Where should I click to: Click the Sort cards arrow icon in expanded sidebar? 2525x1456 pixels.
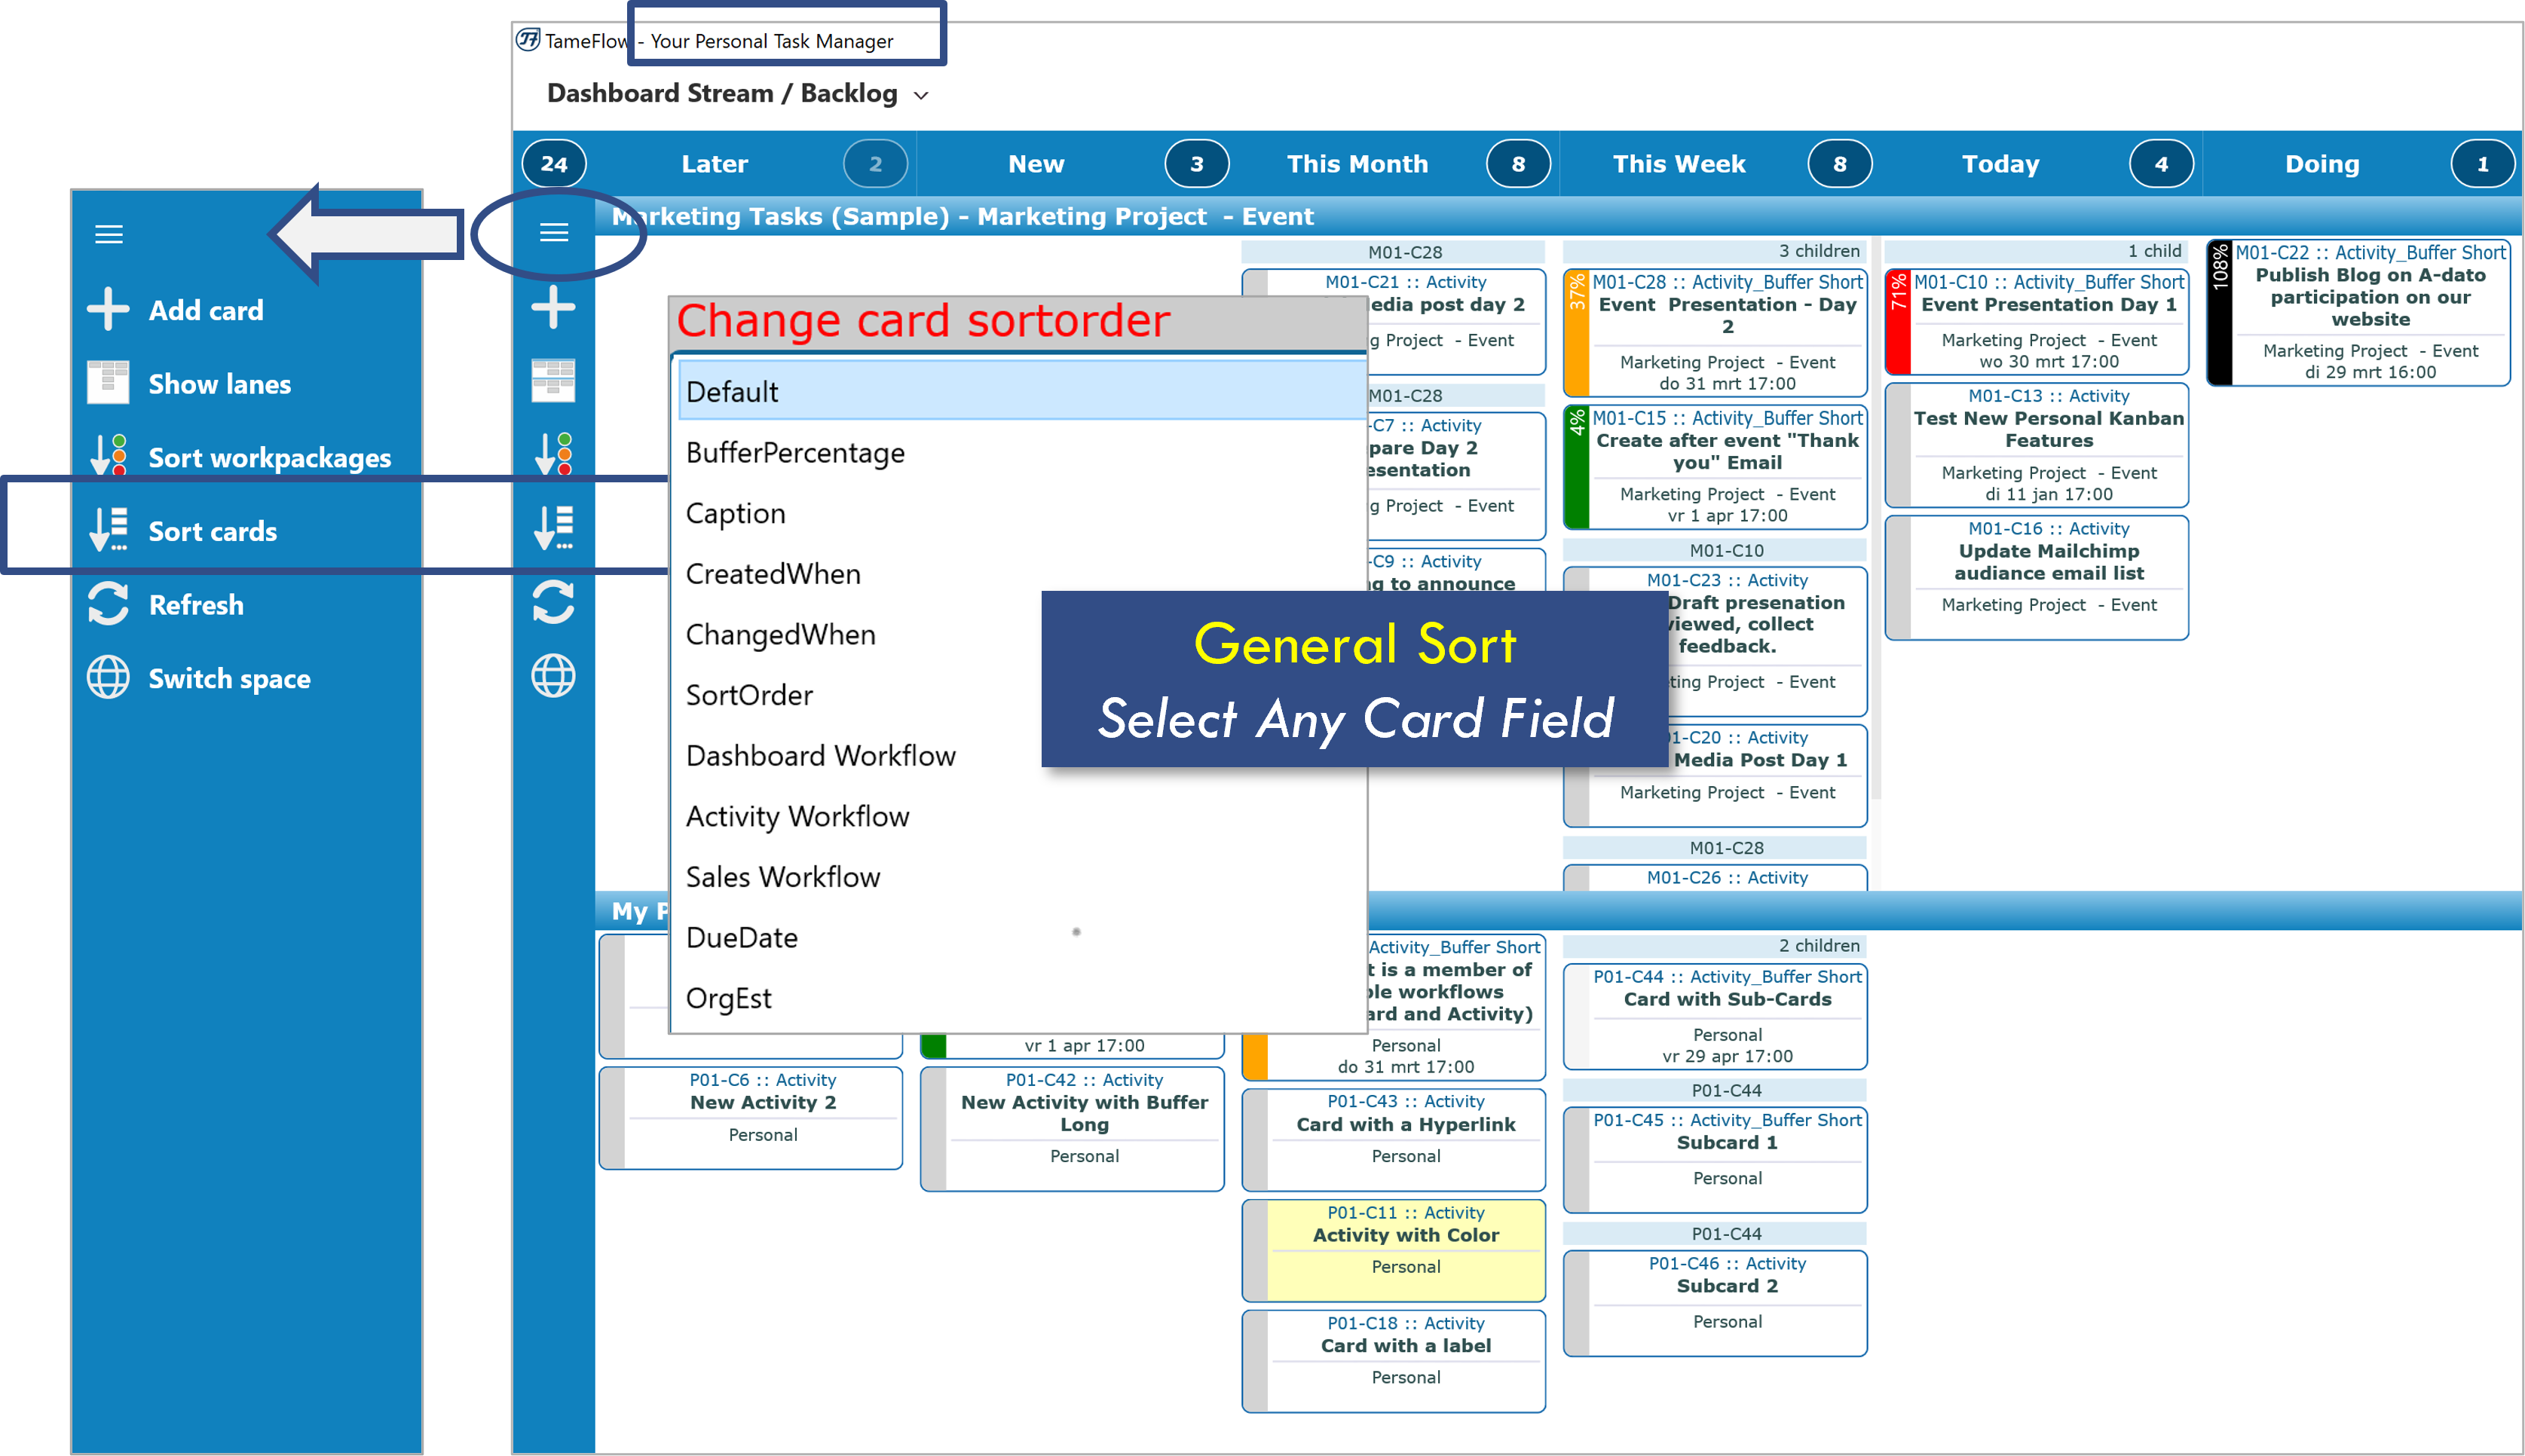pos(108,529)
